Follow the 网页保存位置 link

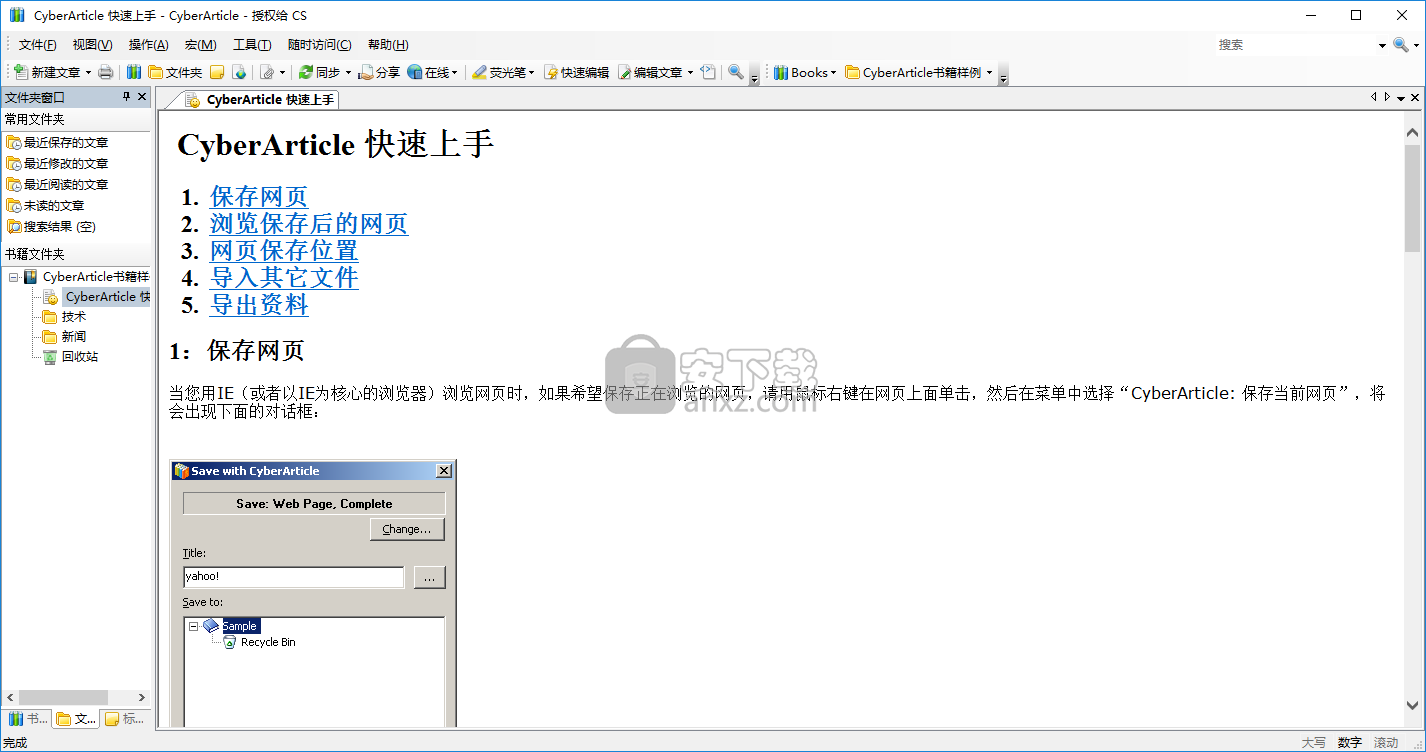[284, 251]
